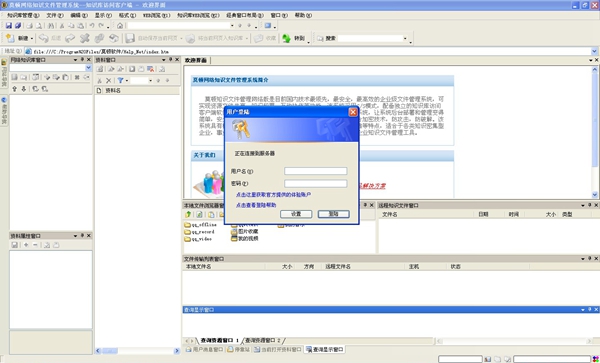Open the 编辑 menu
600x363 pixels.
click(x=79, y=15)
